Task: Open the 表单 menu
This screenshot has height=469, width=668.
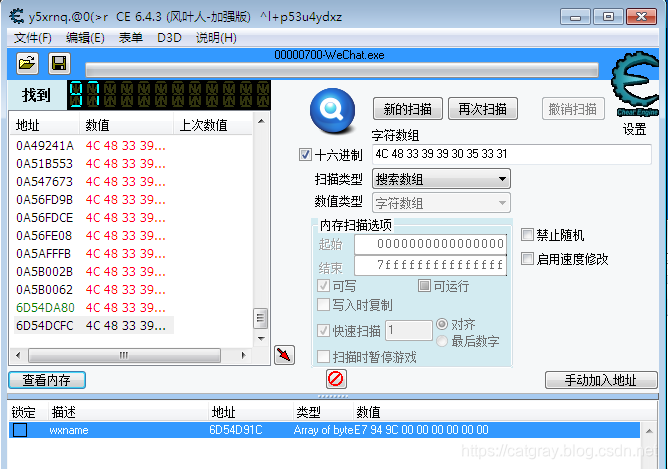Action: pos(130,38)
